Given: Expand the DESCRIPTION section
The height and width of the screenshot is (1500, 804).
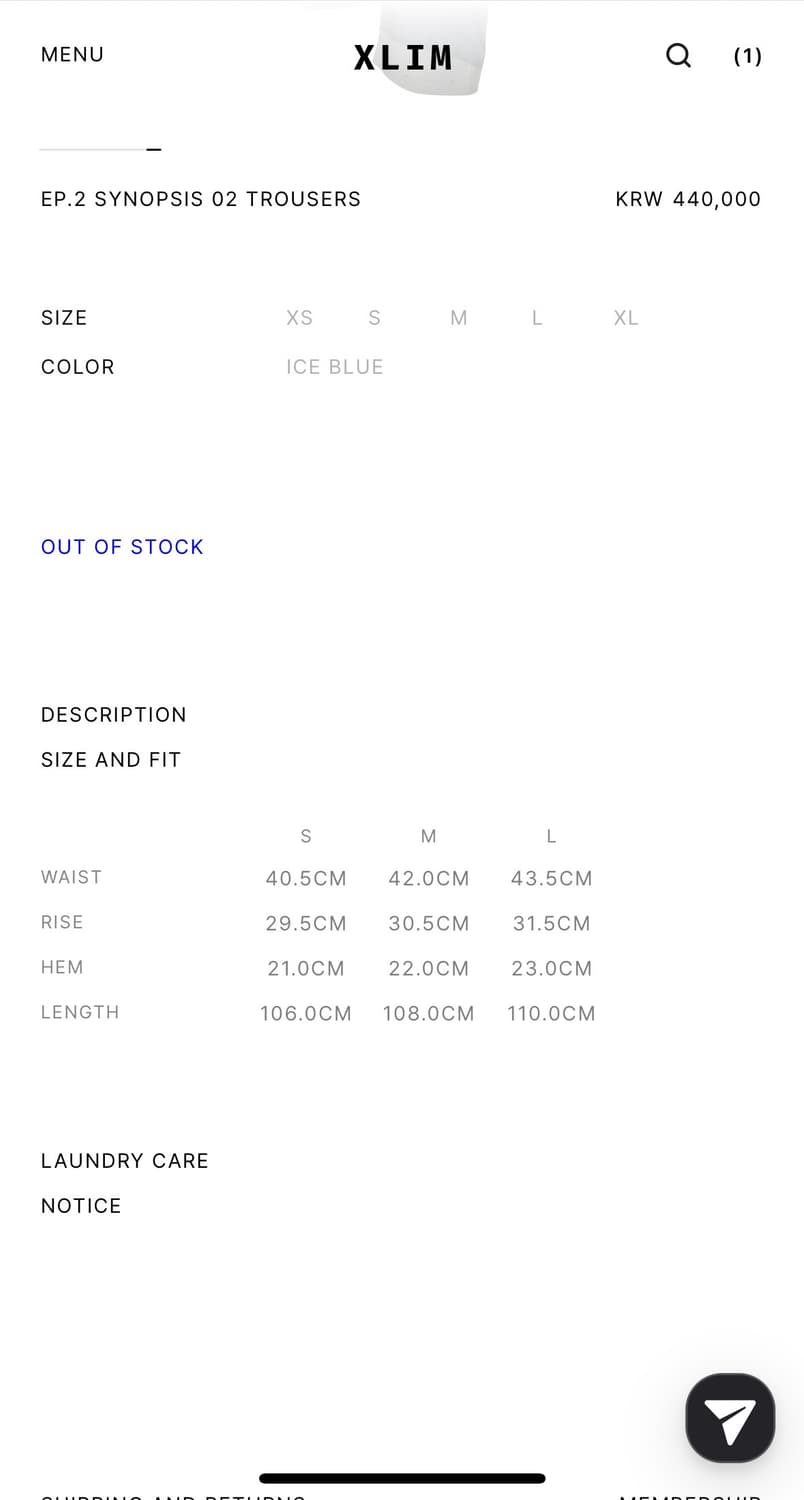Looking at the screenshot, I should (x=113, y=715).
